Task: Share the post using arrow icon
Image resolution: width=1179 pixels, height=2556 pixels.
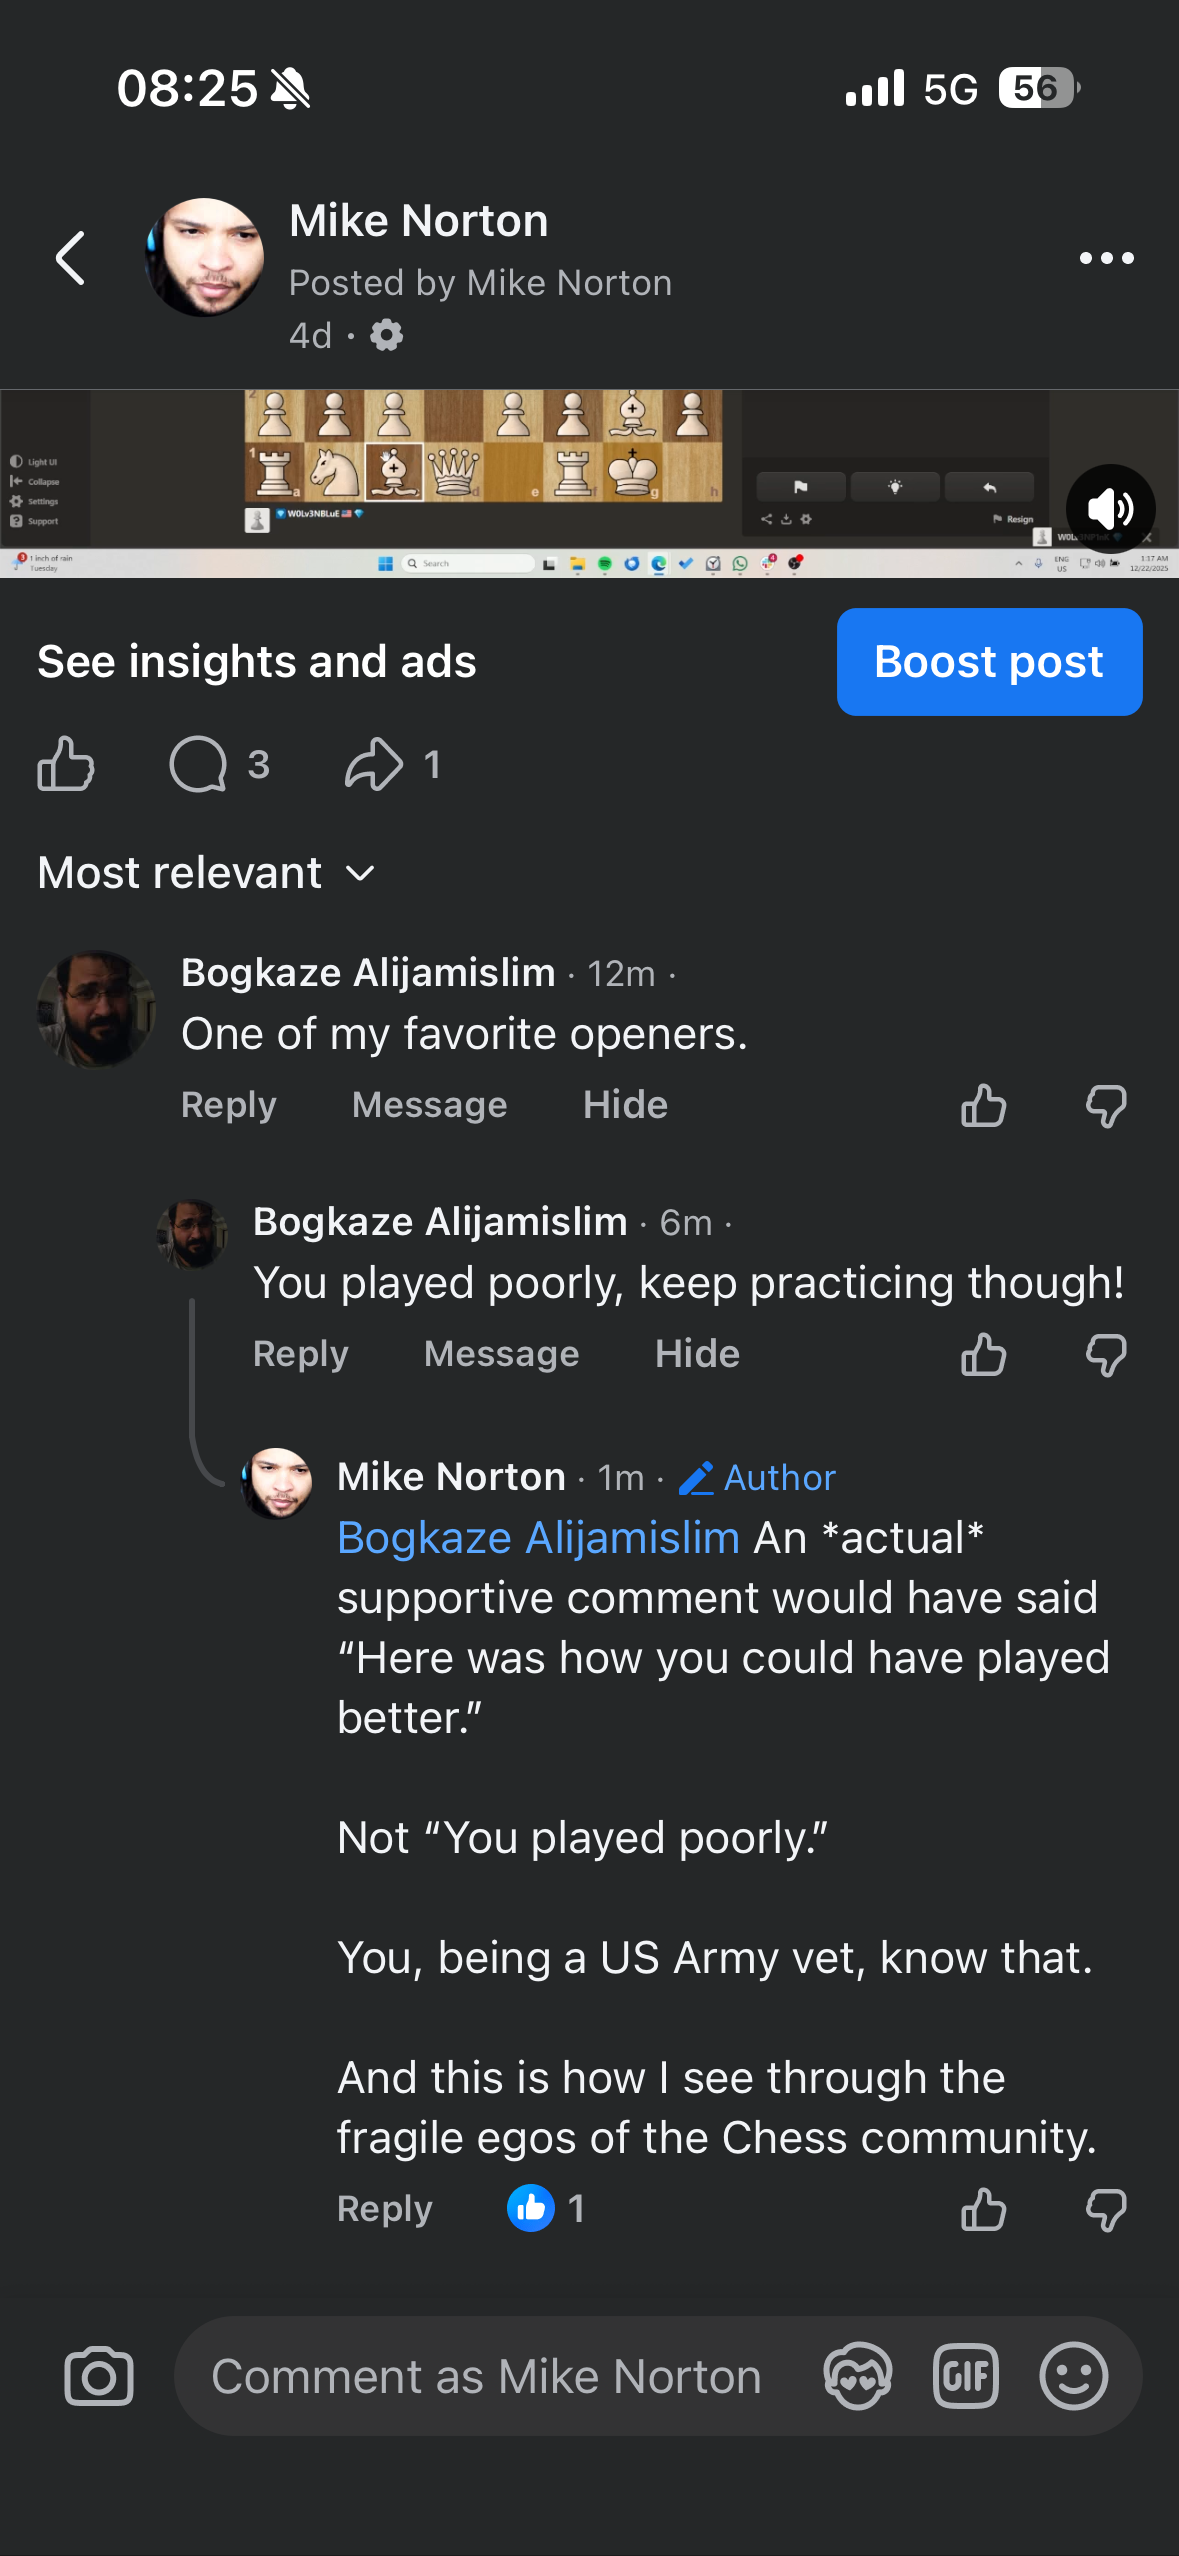Action: point(374,764)
